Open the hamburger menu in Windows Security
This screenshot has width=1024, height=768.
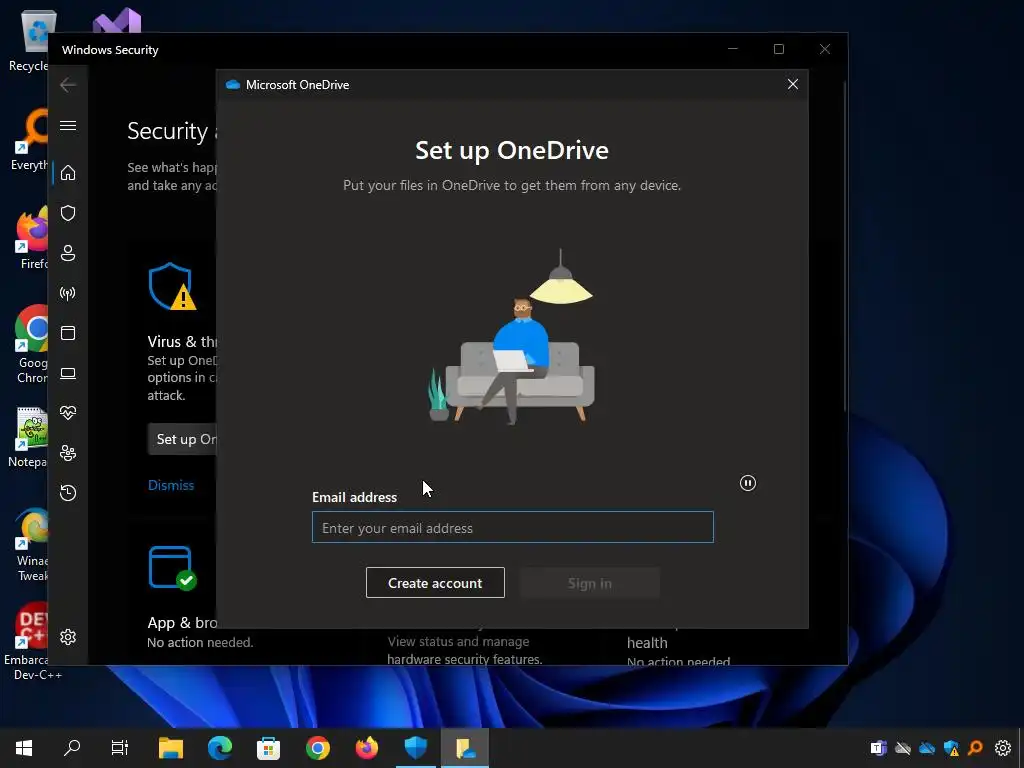(68, 125)
